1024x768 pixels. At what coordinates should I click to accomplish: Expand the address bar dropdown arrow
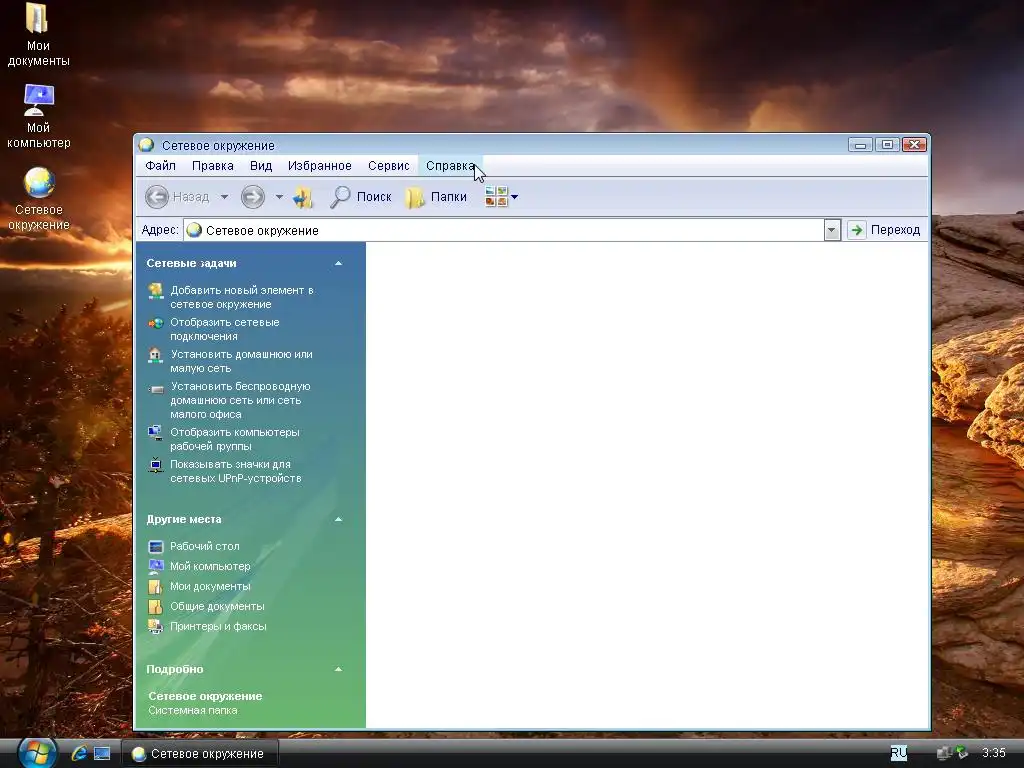click(832, 231)
